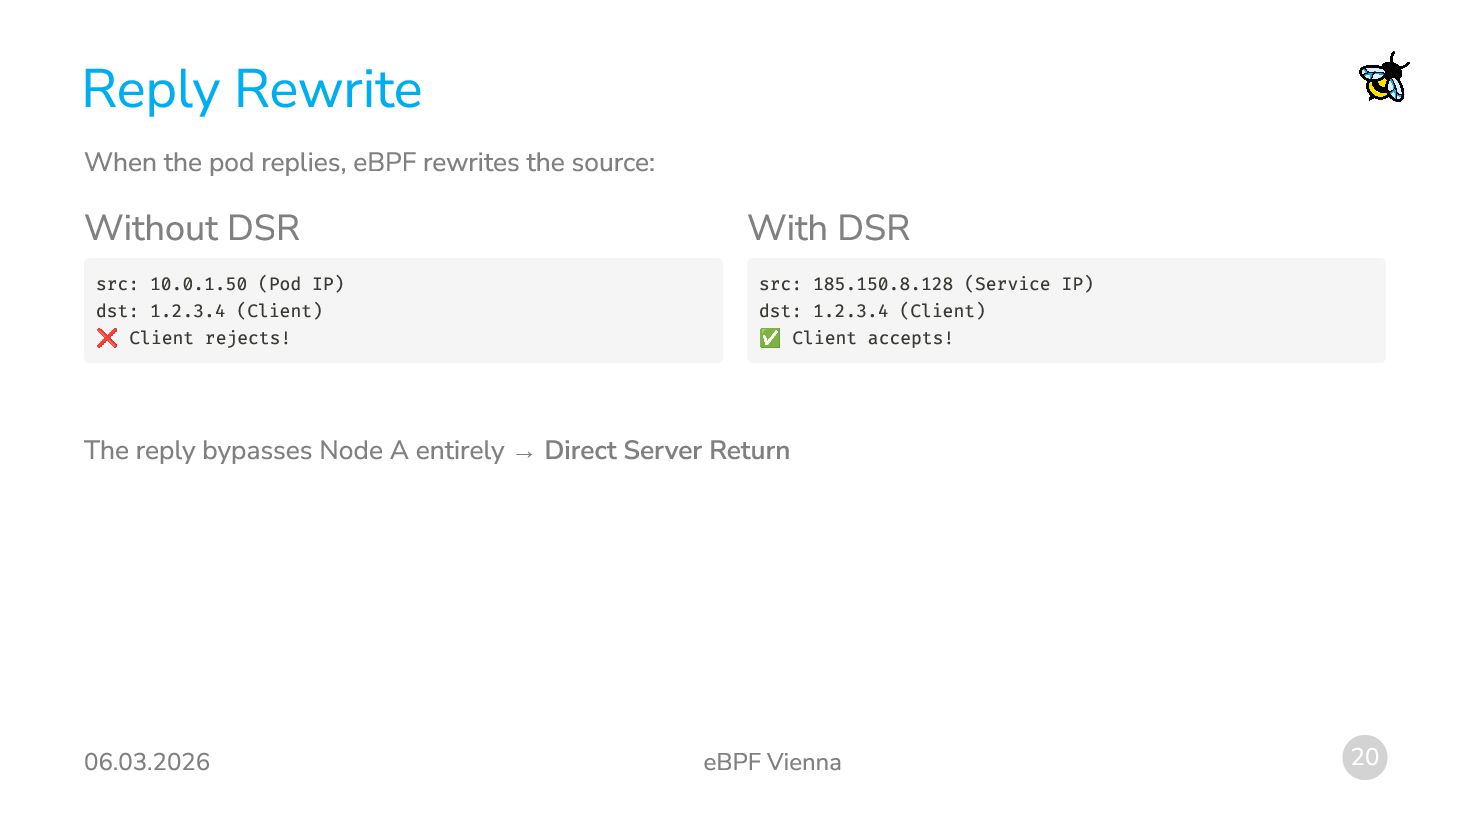Click the dst line in With DSR block

tap(872, 311)
